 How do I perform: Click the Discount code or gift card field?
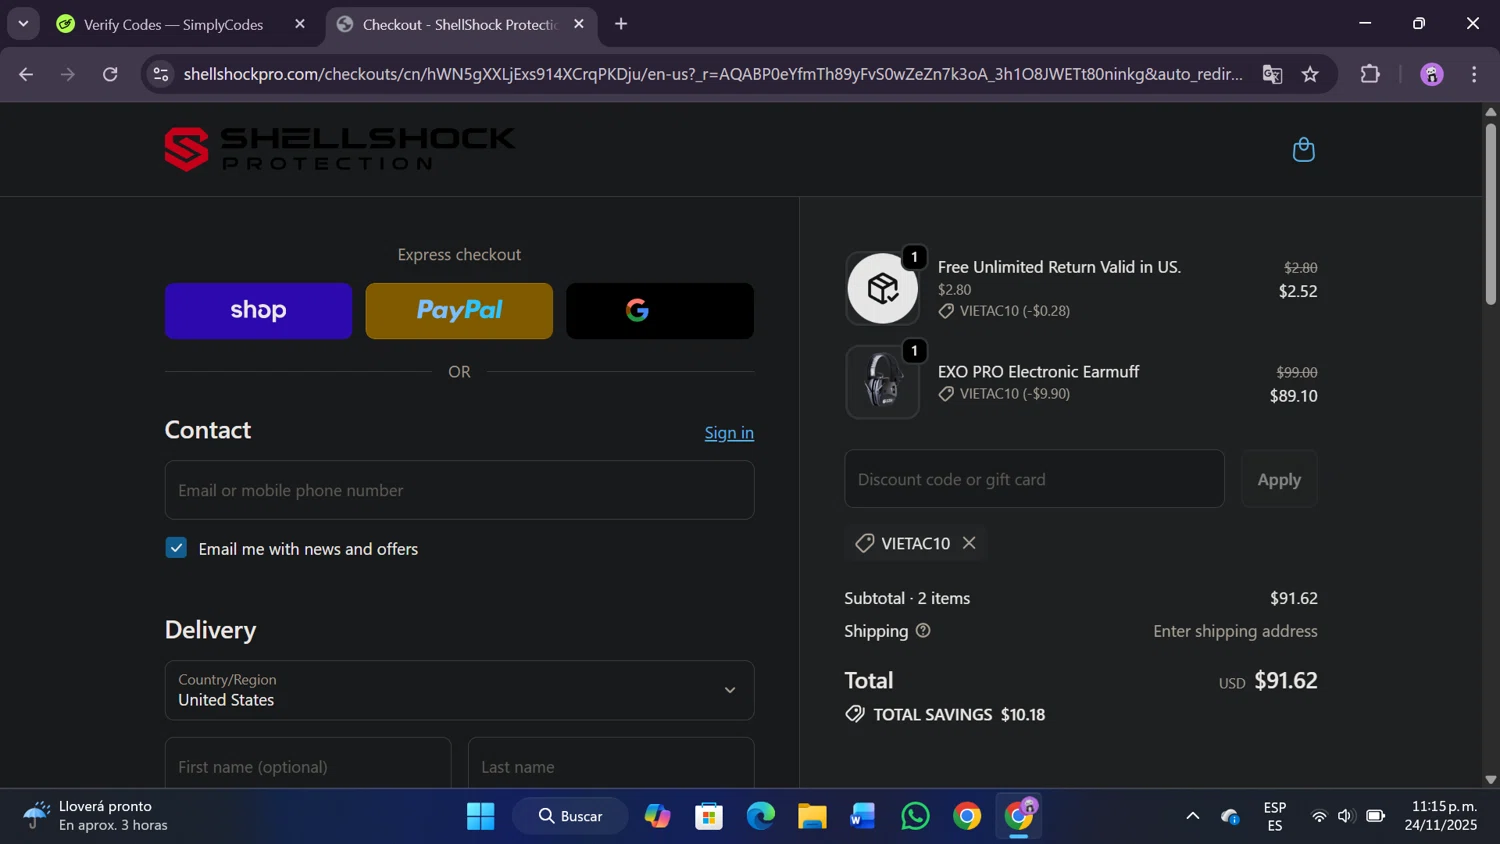pos(1034,479)
